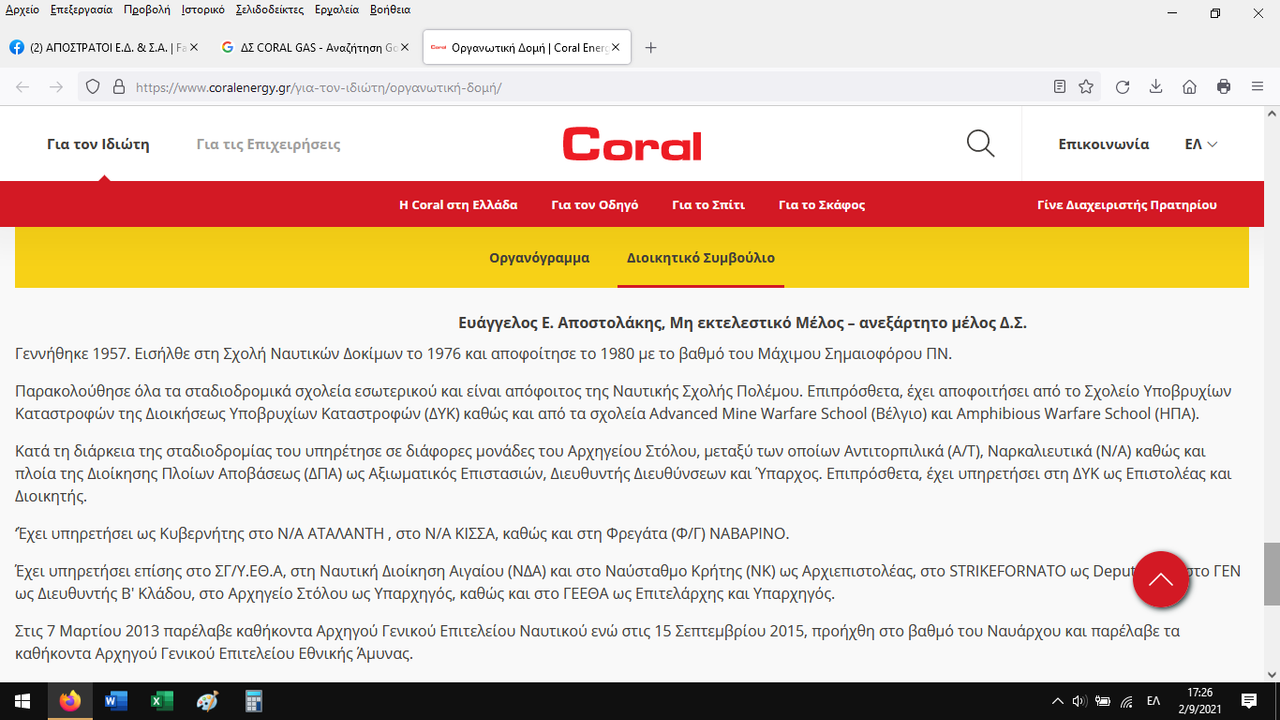
Task: Select the Διοικητικό Συμβούλιο tab
Action: [x=701, y=257]
